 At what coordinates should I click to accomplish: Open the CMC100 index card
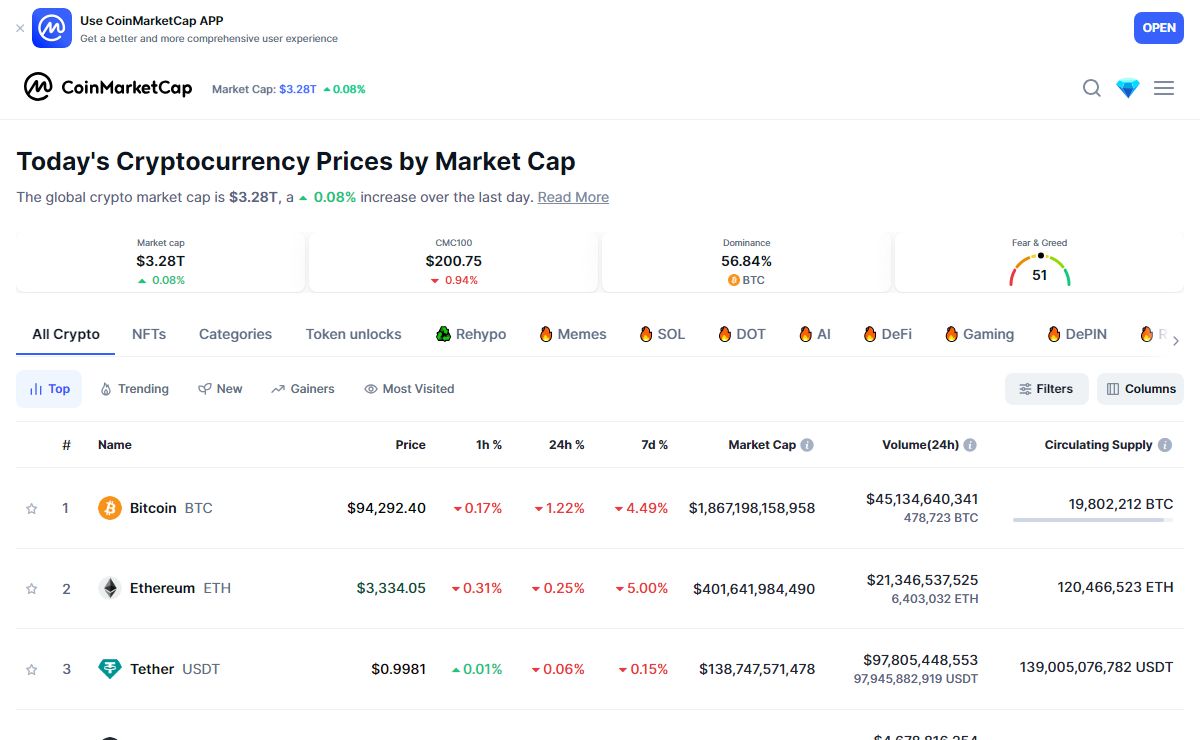point(453,262)
